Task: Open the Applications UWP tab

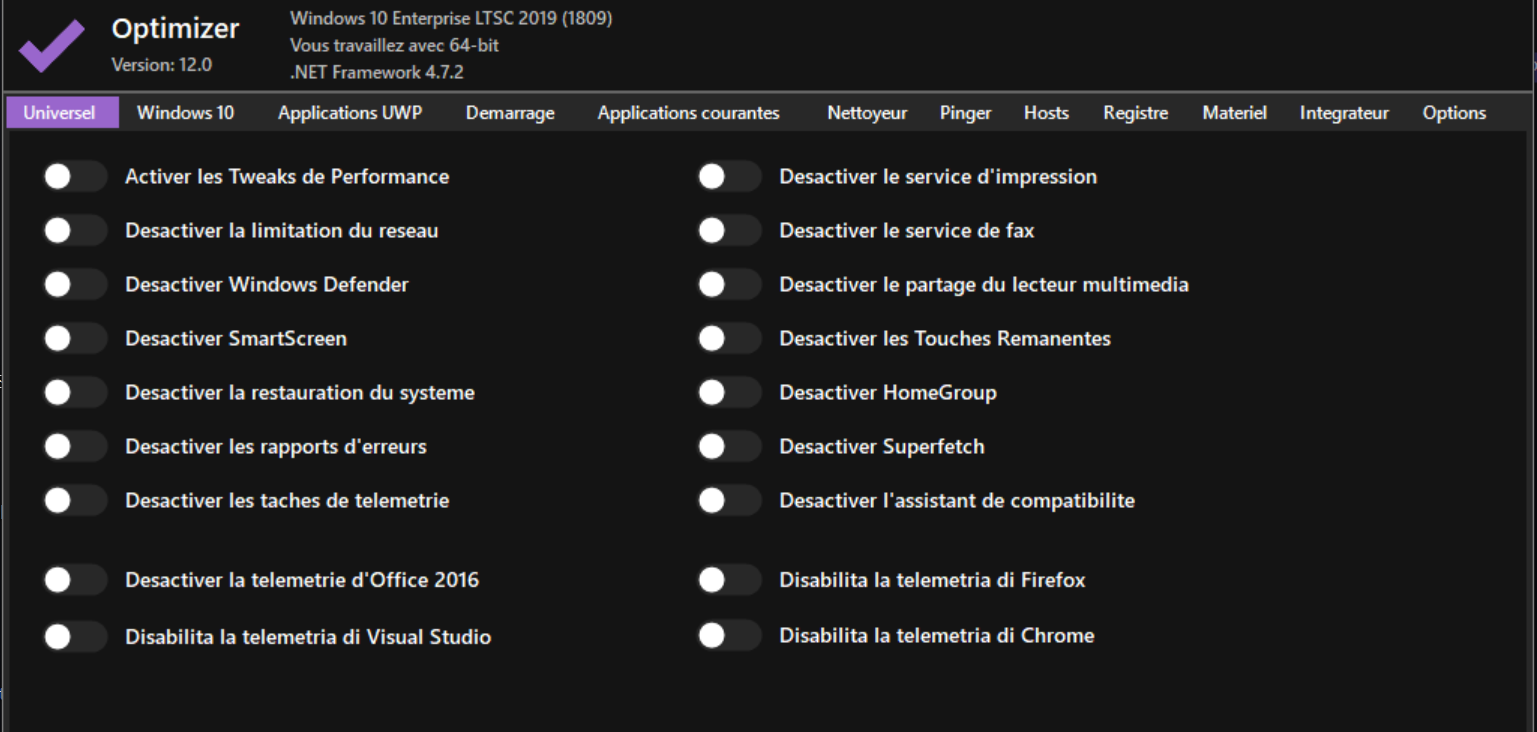Action: 350,113
